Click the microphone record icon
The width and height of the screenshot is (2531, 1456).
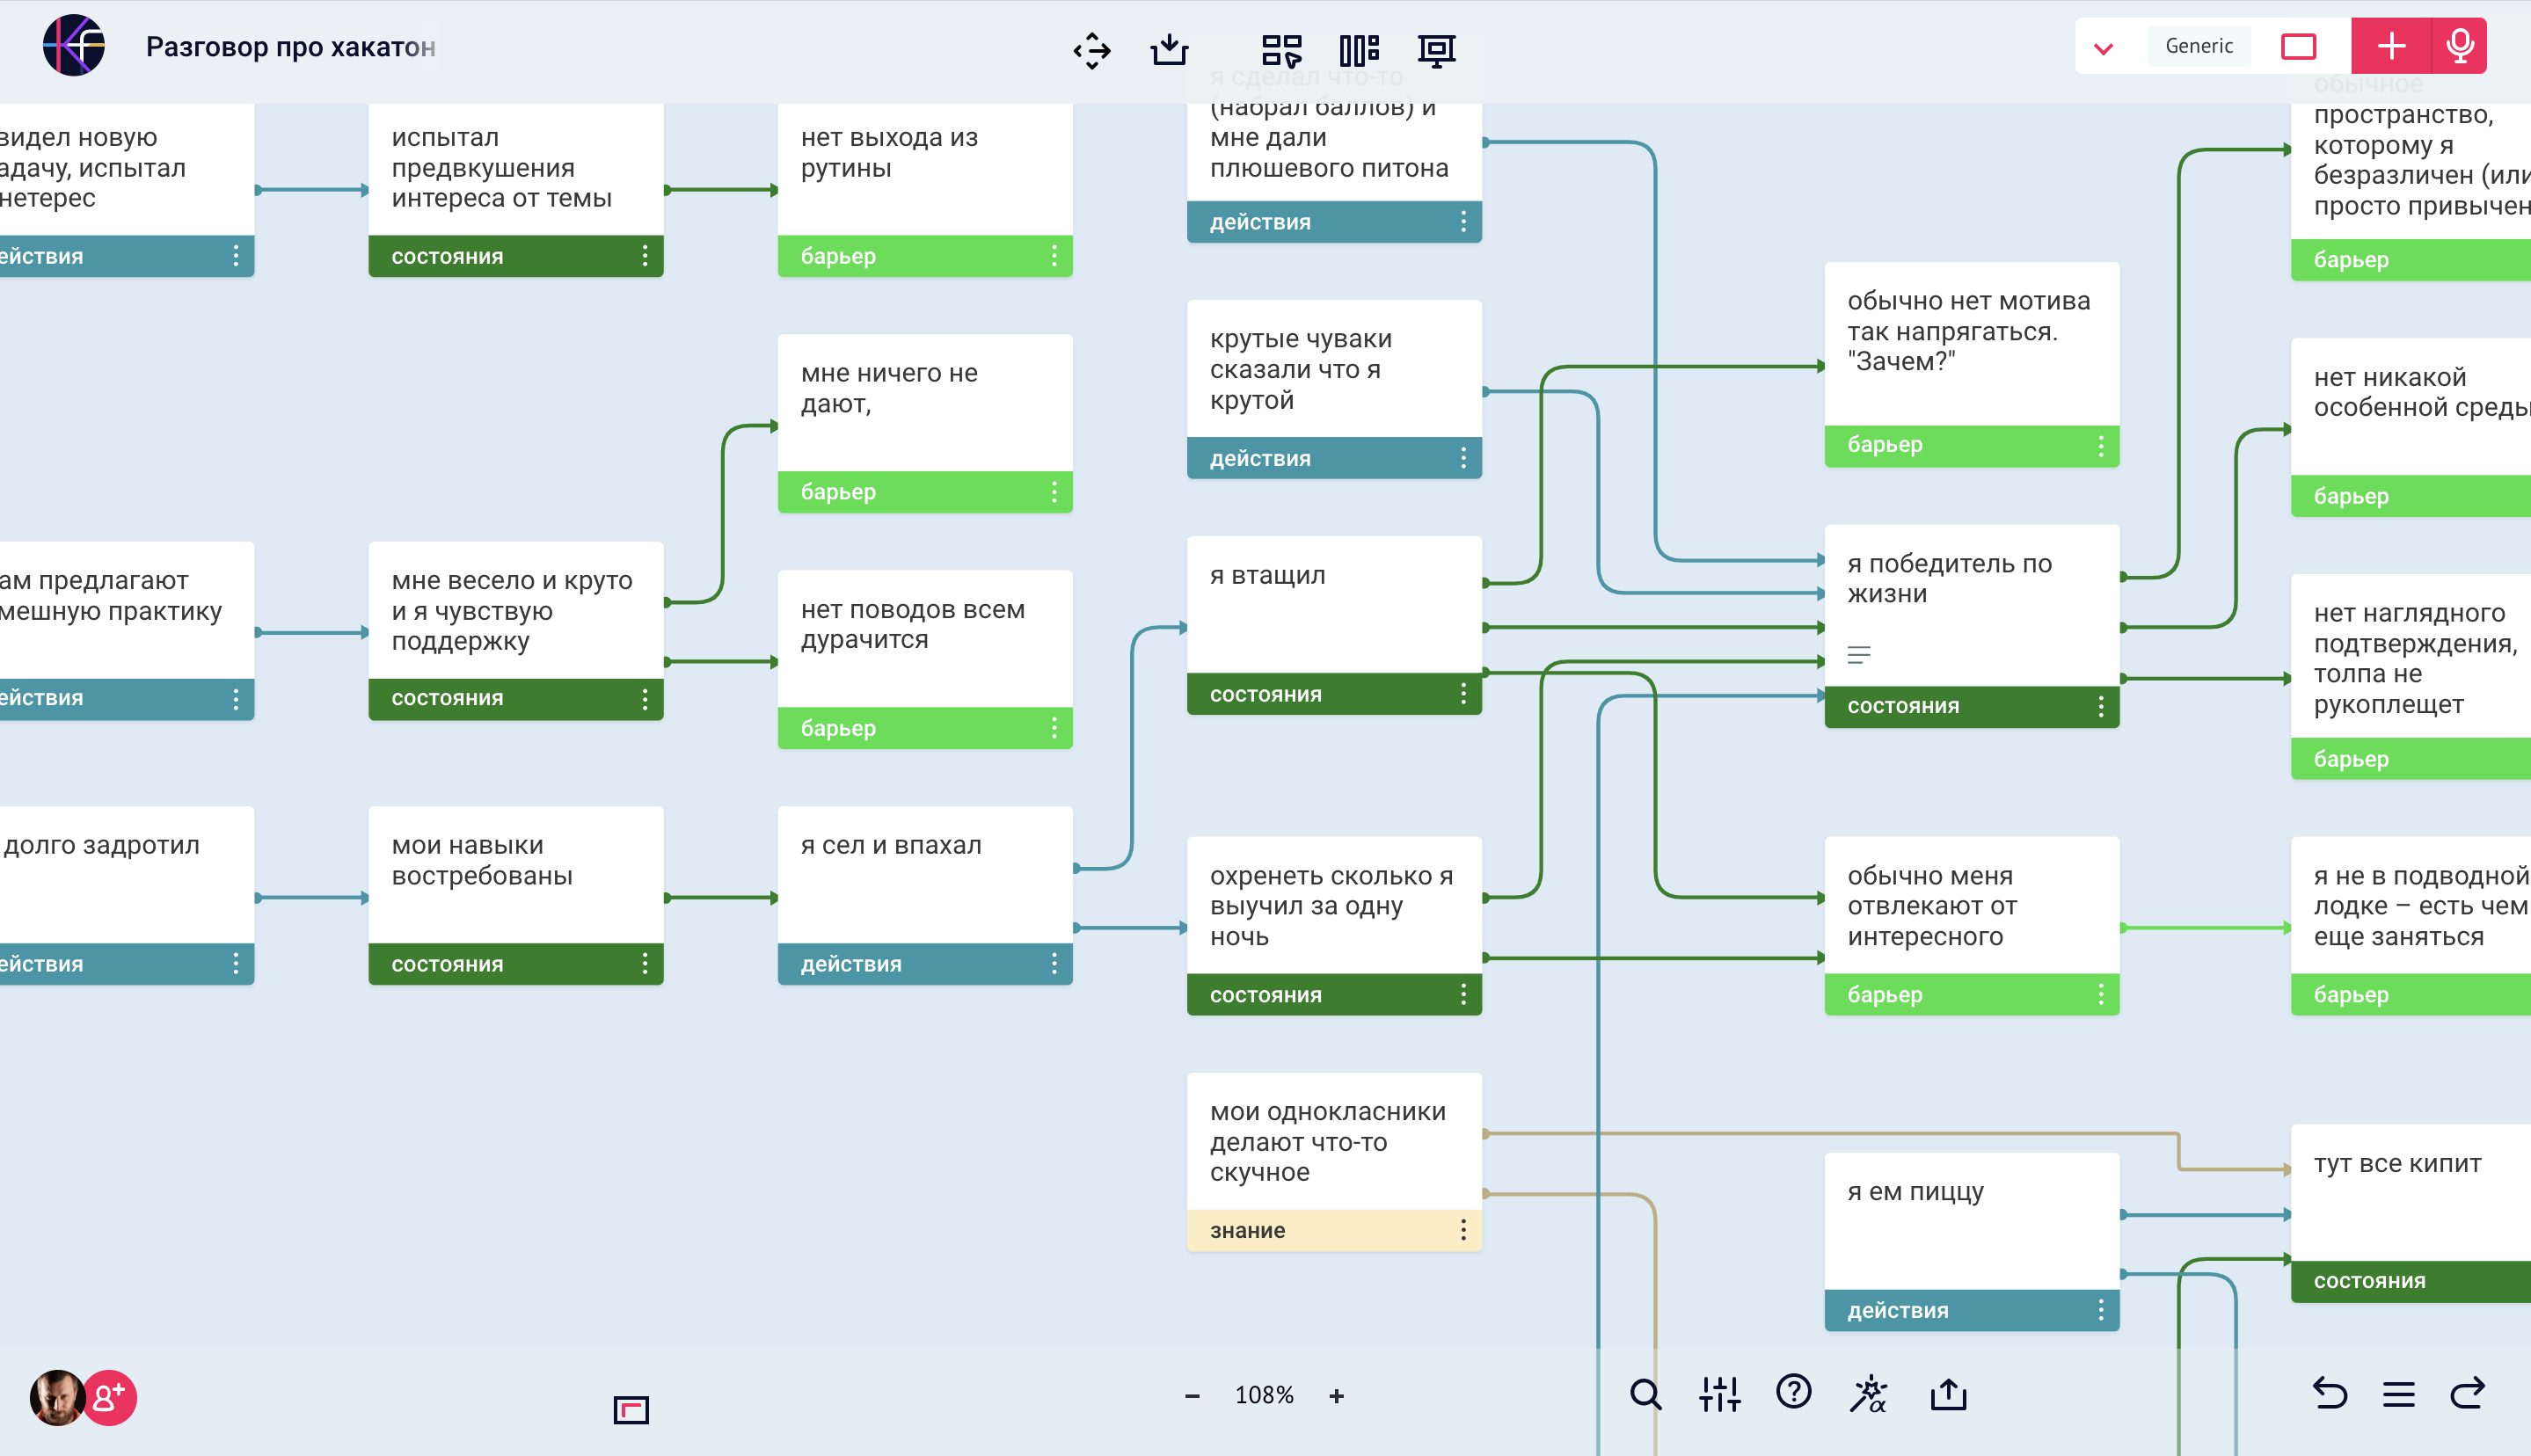pos(2459,46)
